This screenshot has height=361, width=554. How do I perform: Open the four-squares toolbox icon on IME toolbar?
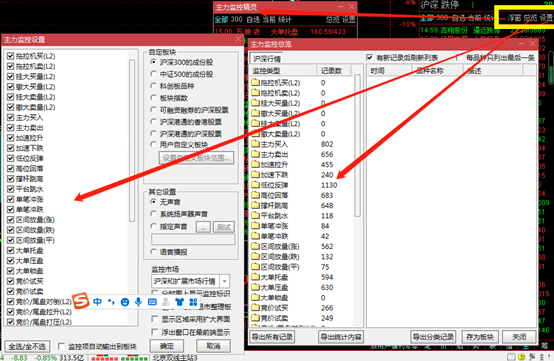pos(193,302)
